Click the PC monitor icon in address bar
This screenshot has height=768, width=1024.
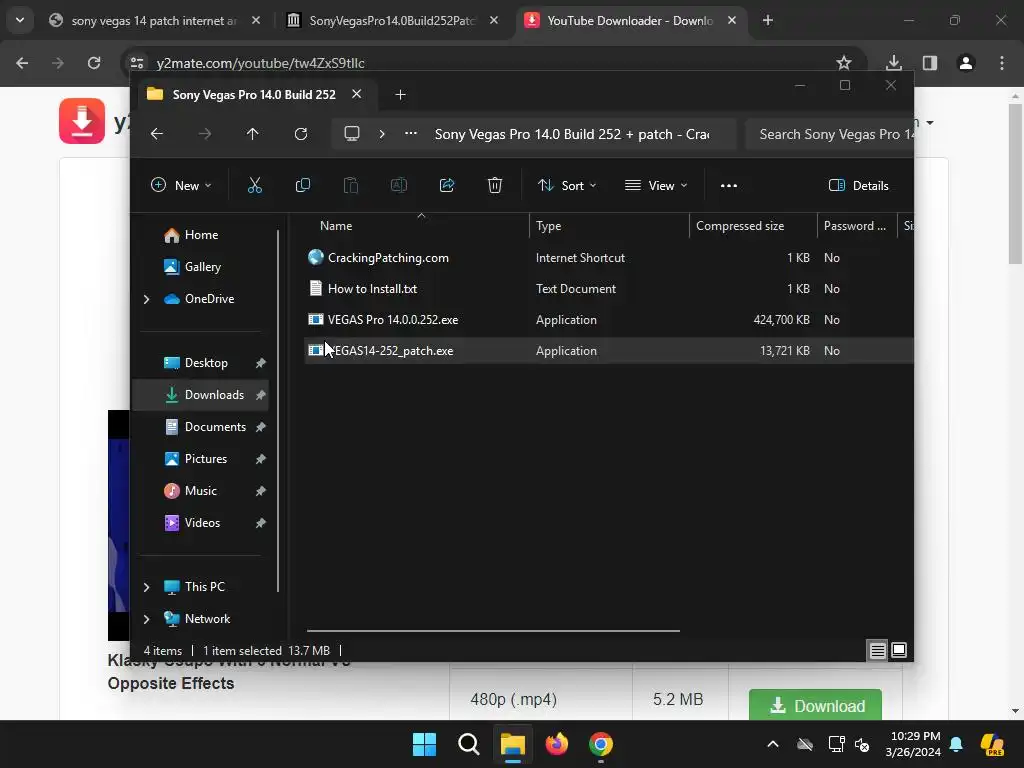(352, 134)
